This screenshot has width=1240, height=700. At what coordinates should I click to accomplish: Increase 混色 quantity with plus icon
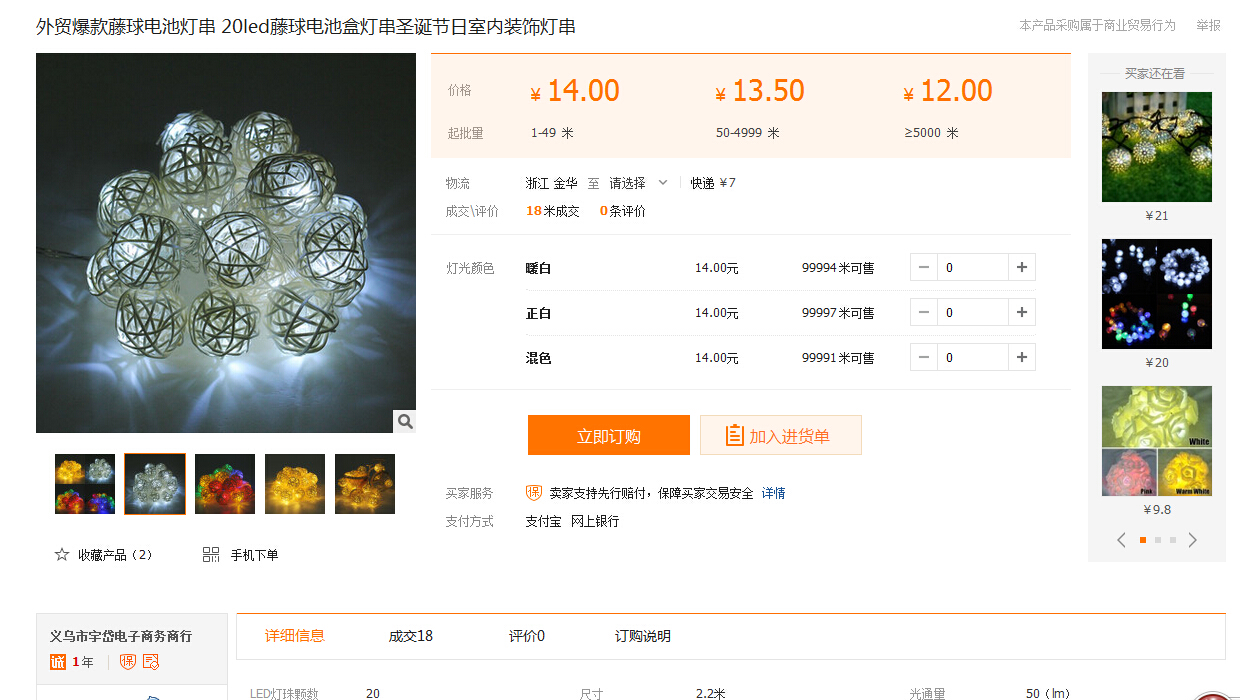(1022, 358)
